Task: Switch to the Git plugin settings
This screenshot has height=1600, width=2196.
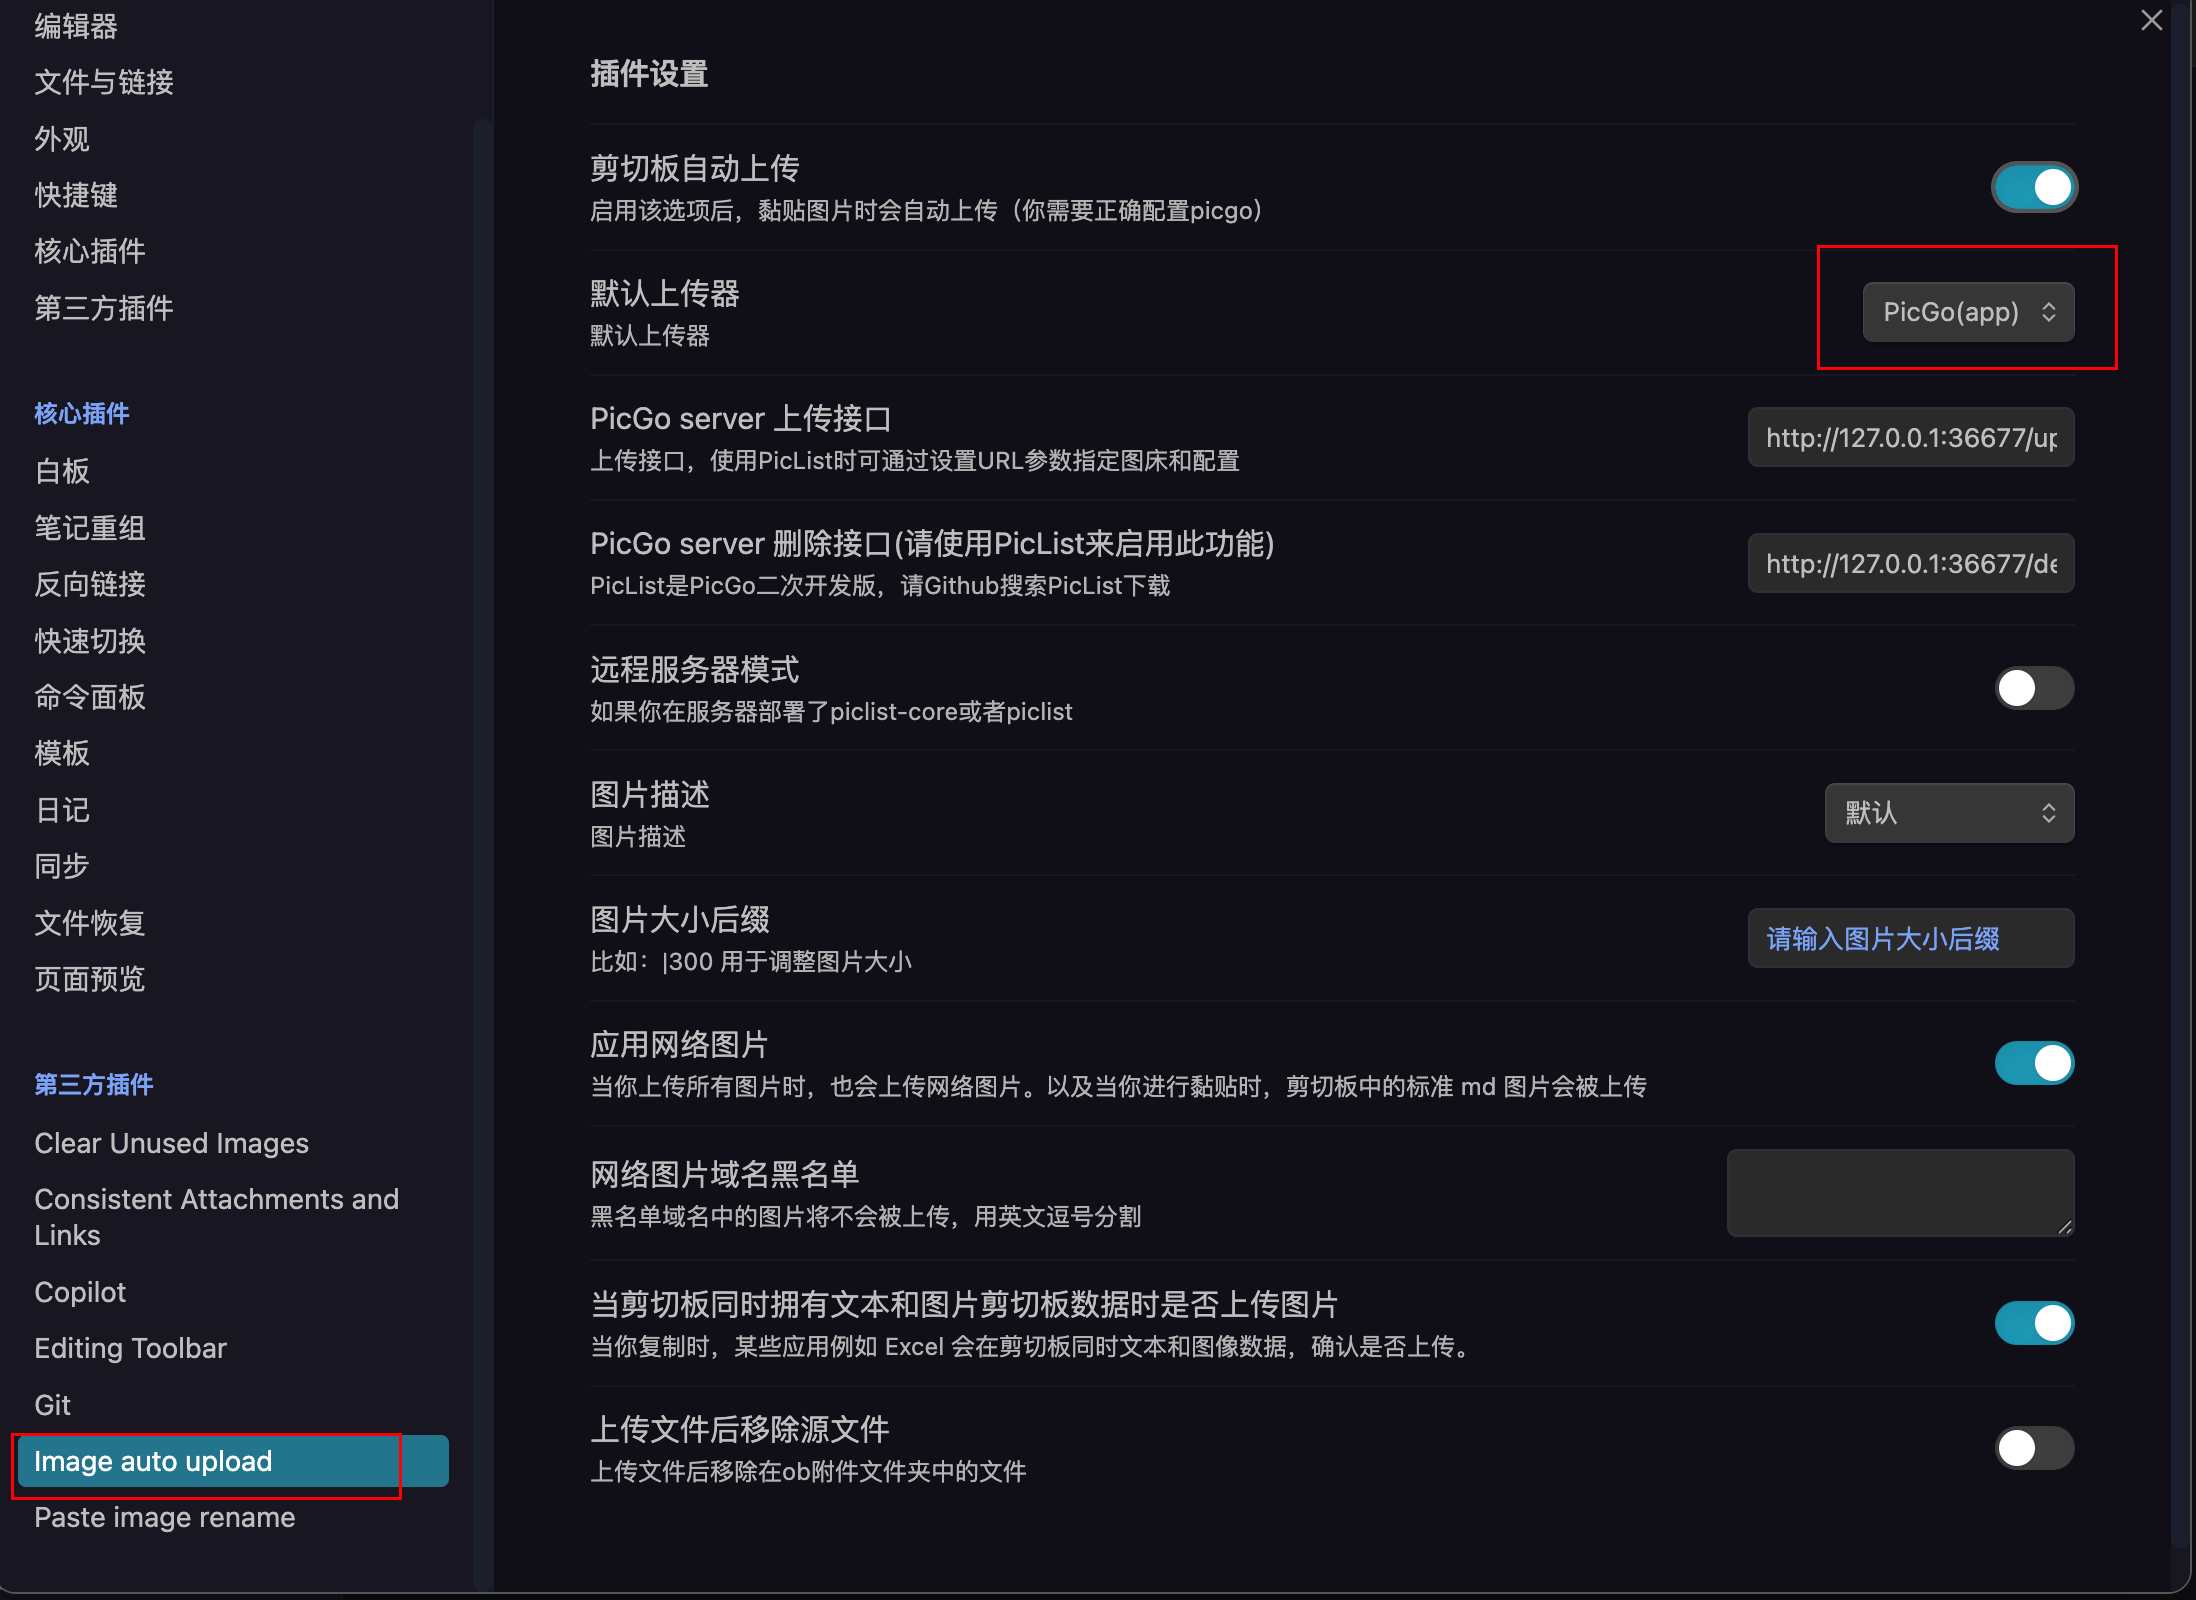Action: tap(53, 1405)
